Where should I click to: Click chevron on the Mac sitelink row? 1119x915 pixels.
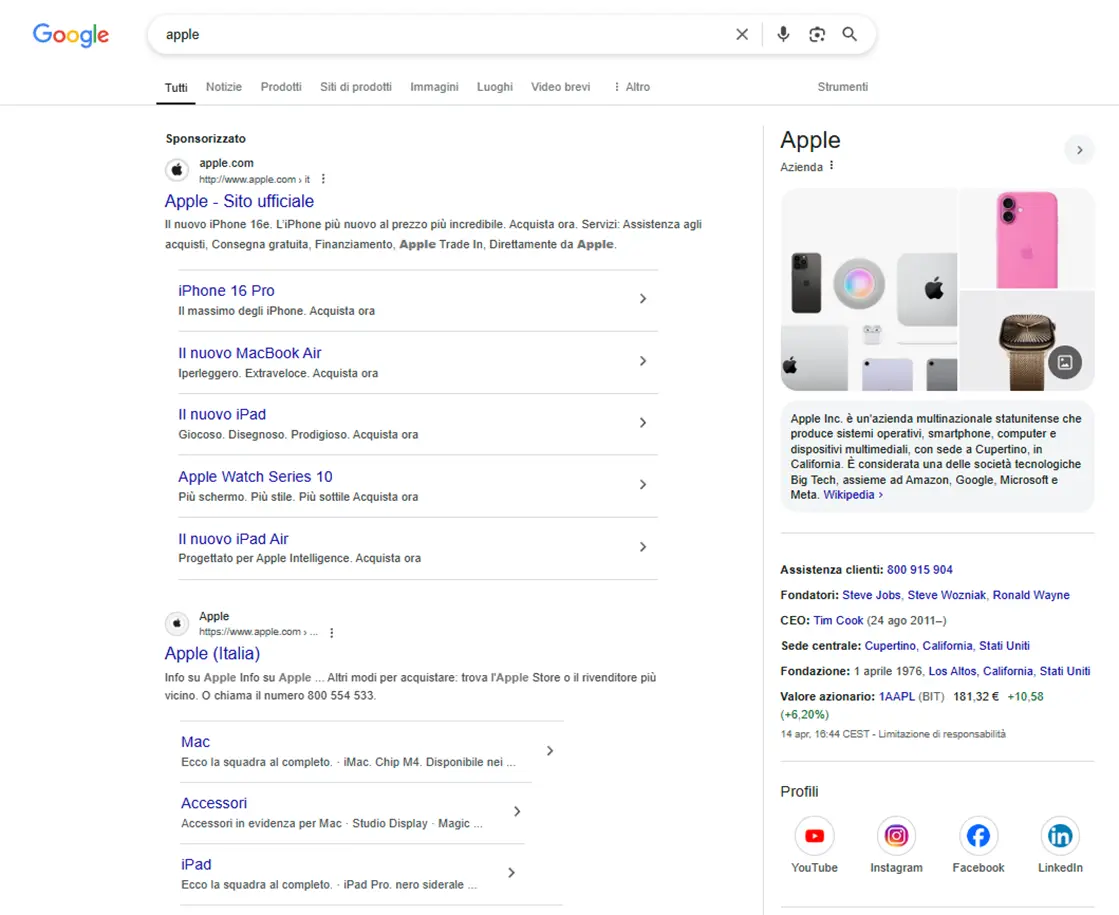[550, 751]
